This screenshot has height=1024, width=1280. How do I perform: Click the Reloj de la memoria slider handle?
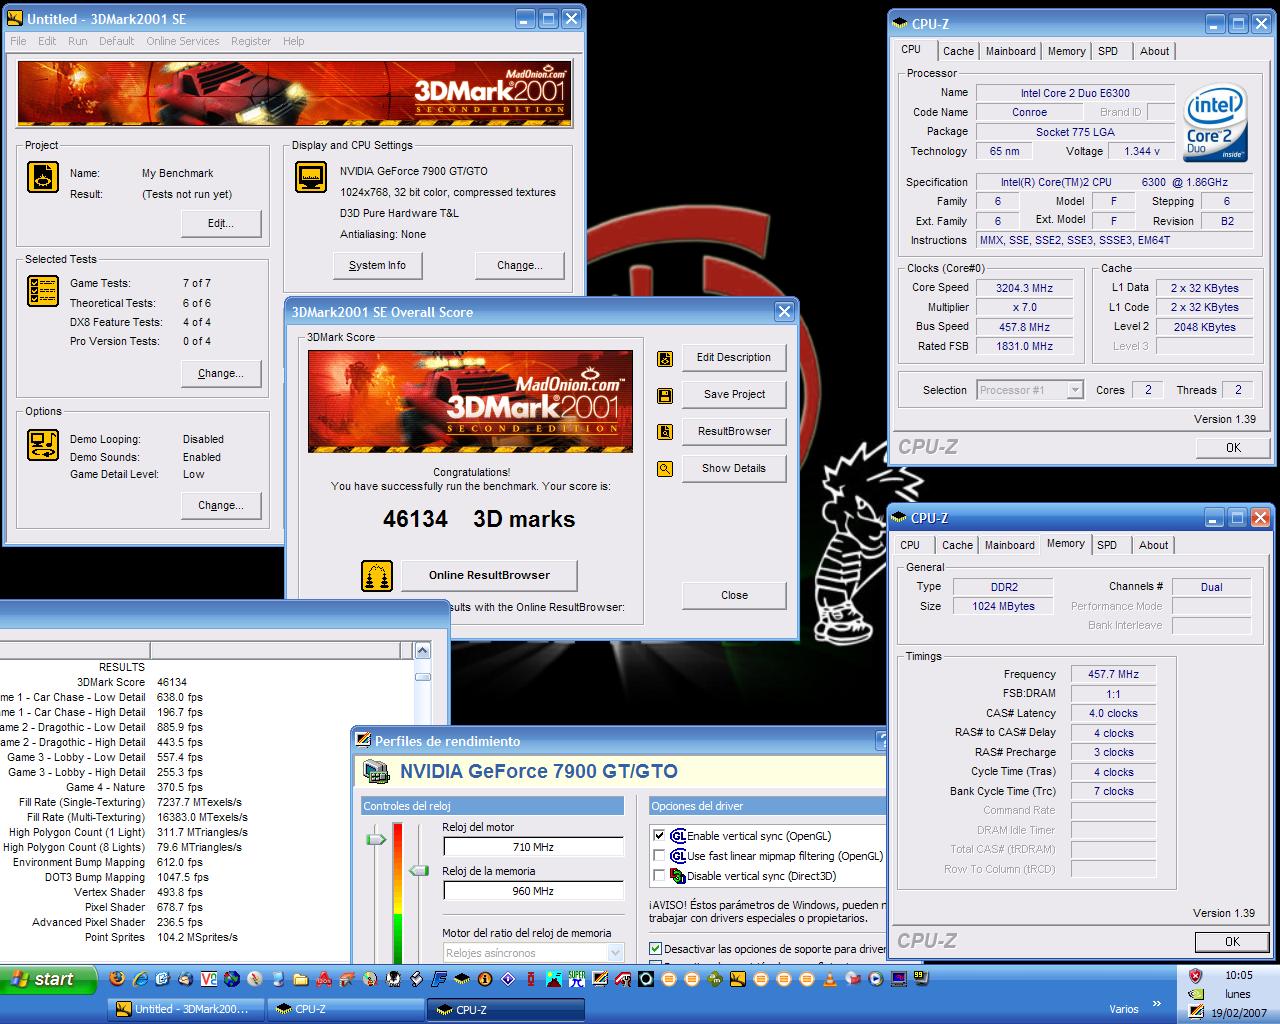click(418, 871)
